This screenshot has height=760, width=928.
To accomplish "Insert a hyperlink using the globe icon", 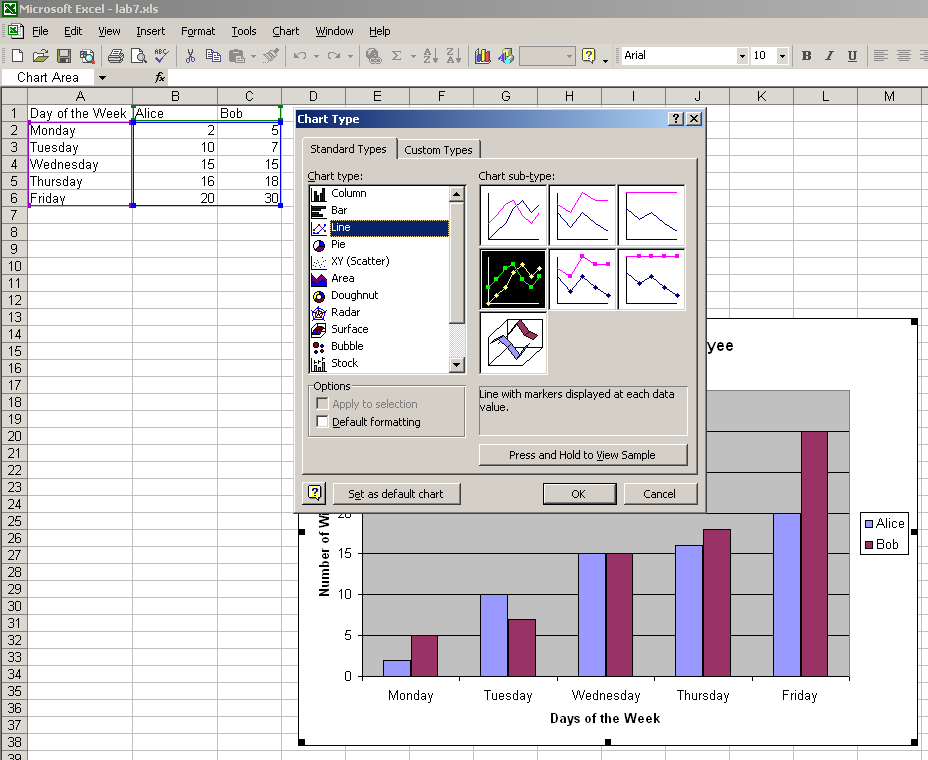I will (x=373, y=56).
